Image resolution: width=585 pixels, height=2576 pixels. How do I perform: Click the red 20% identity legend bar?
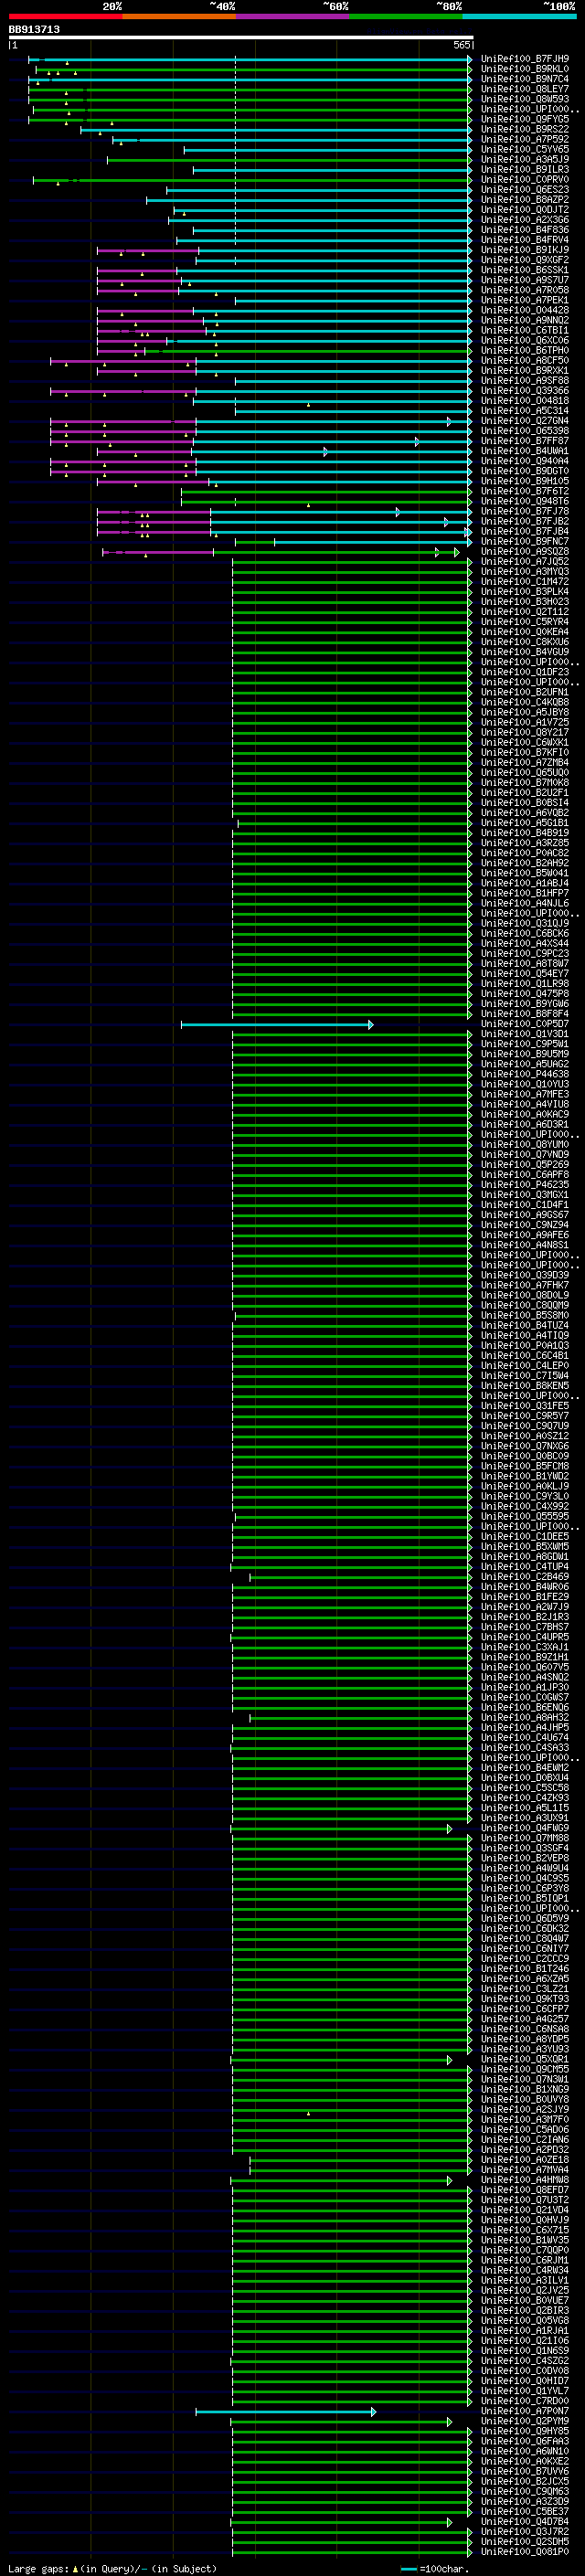pos(66,16)
